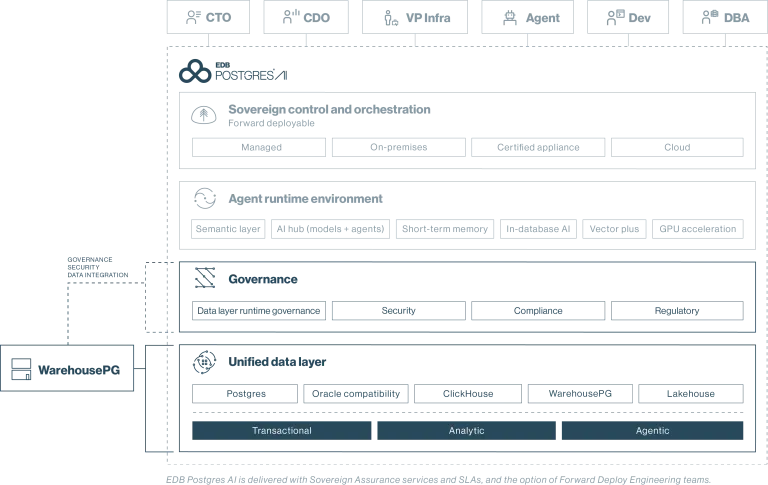Choose the WarehousePG box in Unified data layer
This screenshot has height=485, width=768.
[x=580, y=393]
